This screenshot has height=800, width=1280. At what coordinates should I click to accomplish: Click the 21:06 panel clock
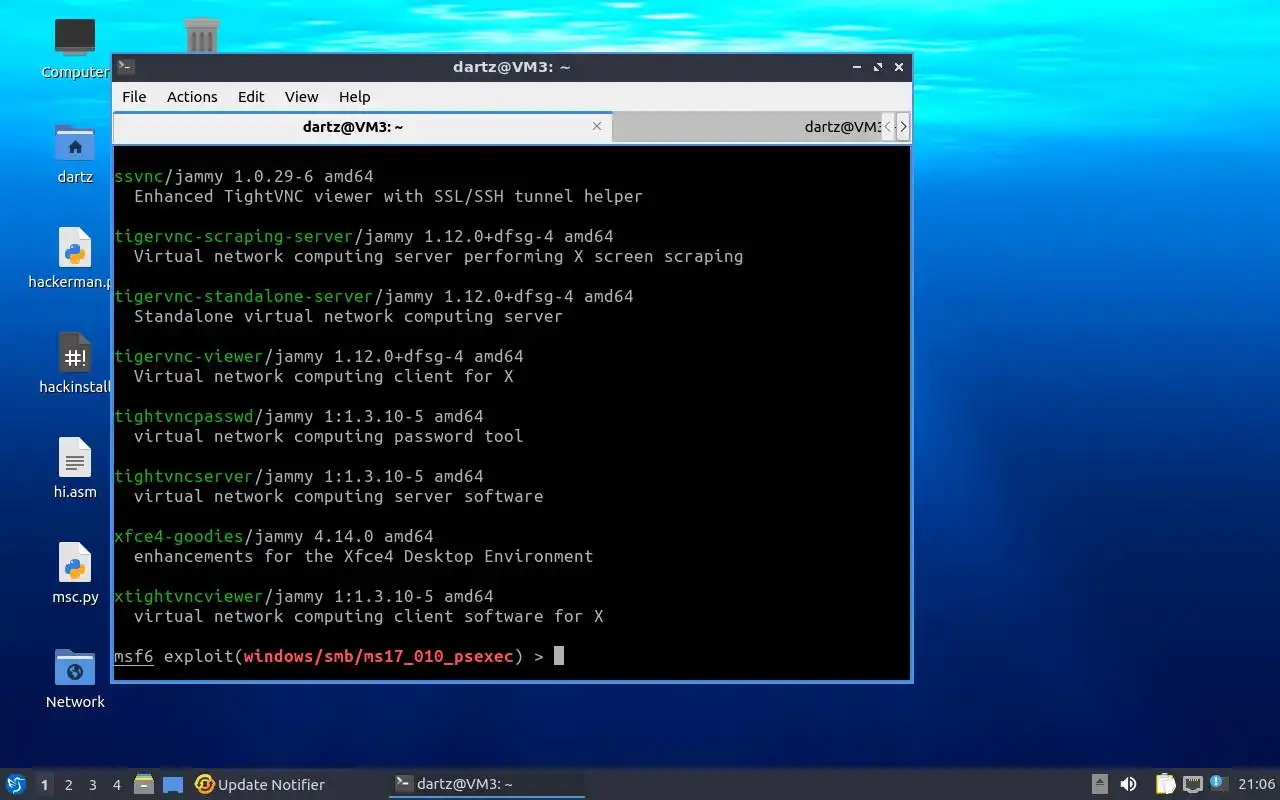coord(1256,784)
